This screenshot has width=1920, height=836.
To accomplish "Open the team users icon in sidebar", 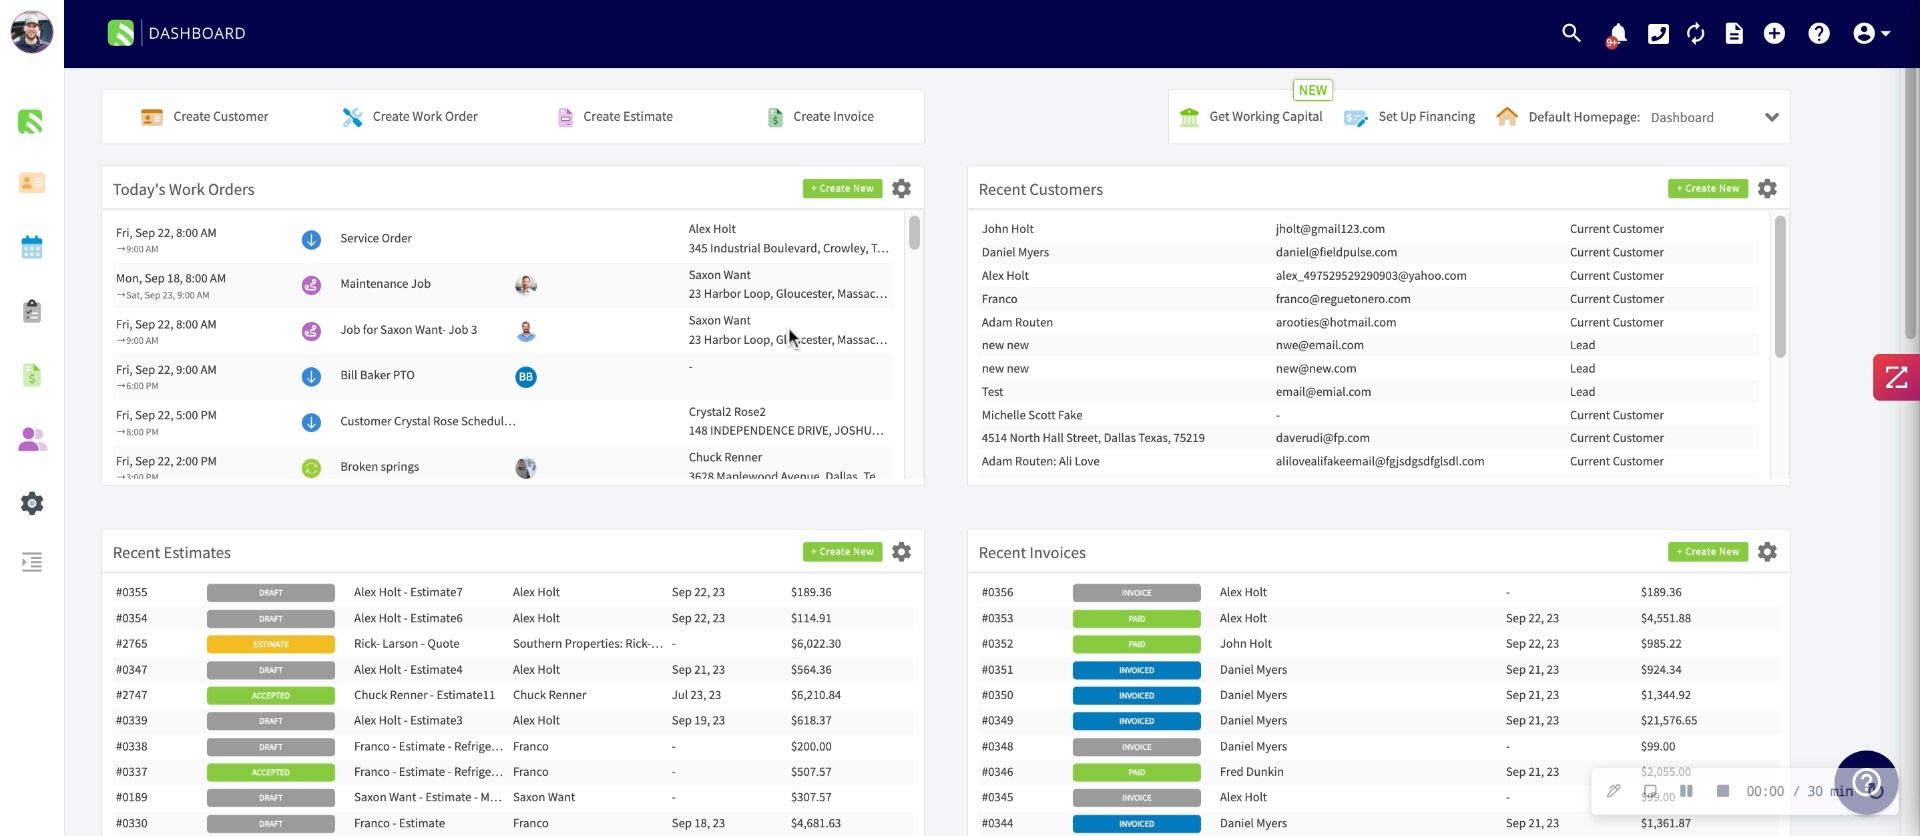I will [32, 439].
